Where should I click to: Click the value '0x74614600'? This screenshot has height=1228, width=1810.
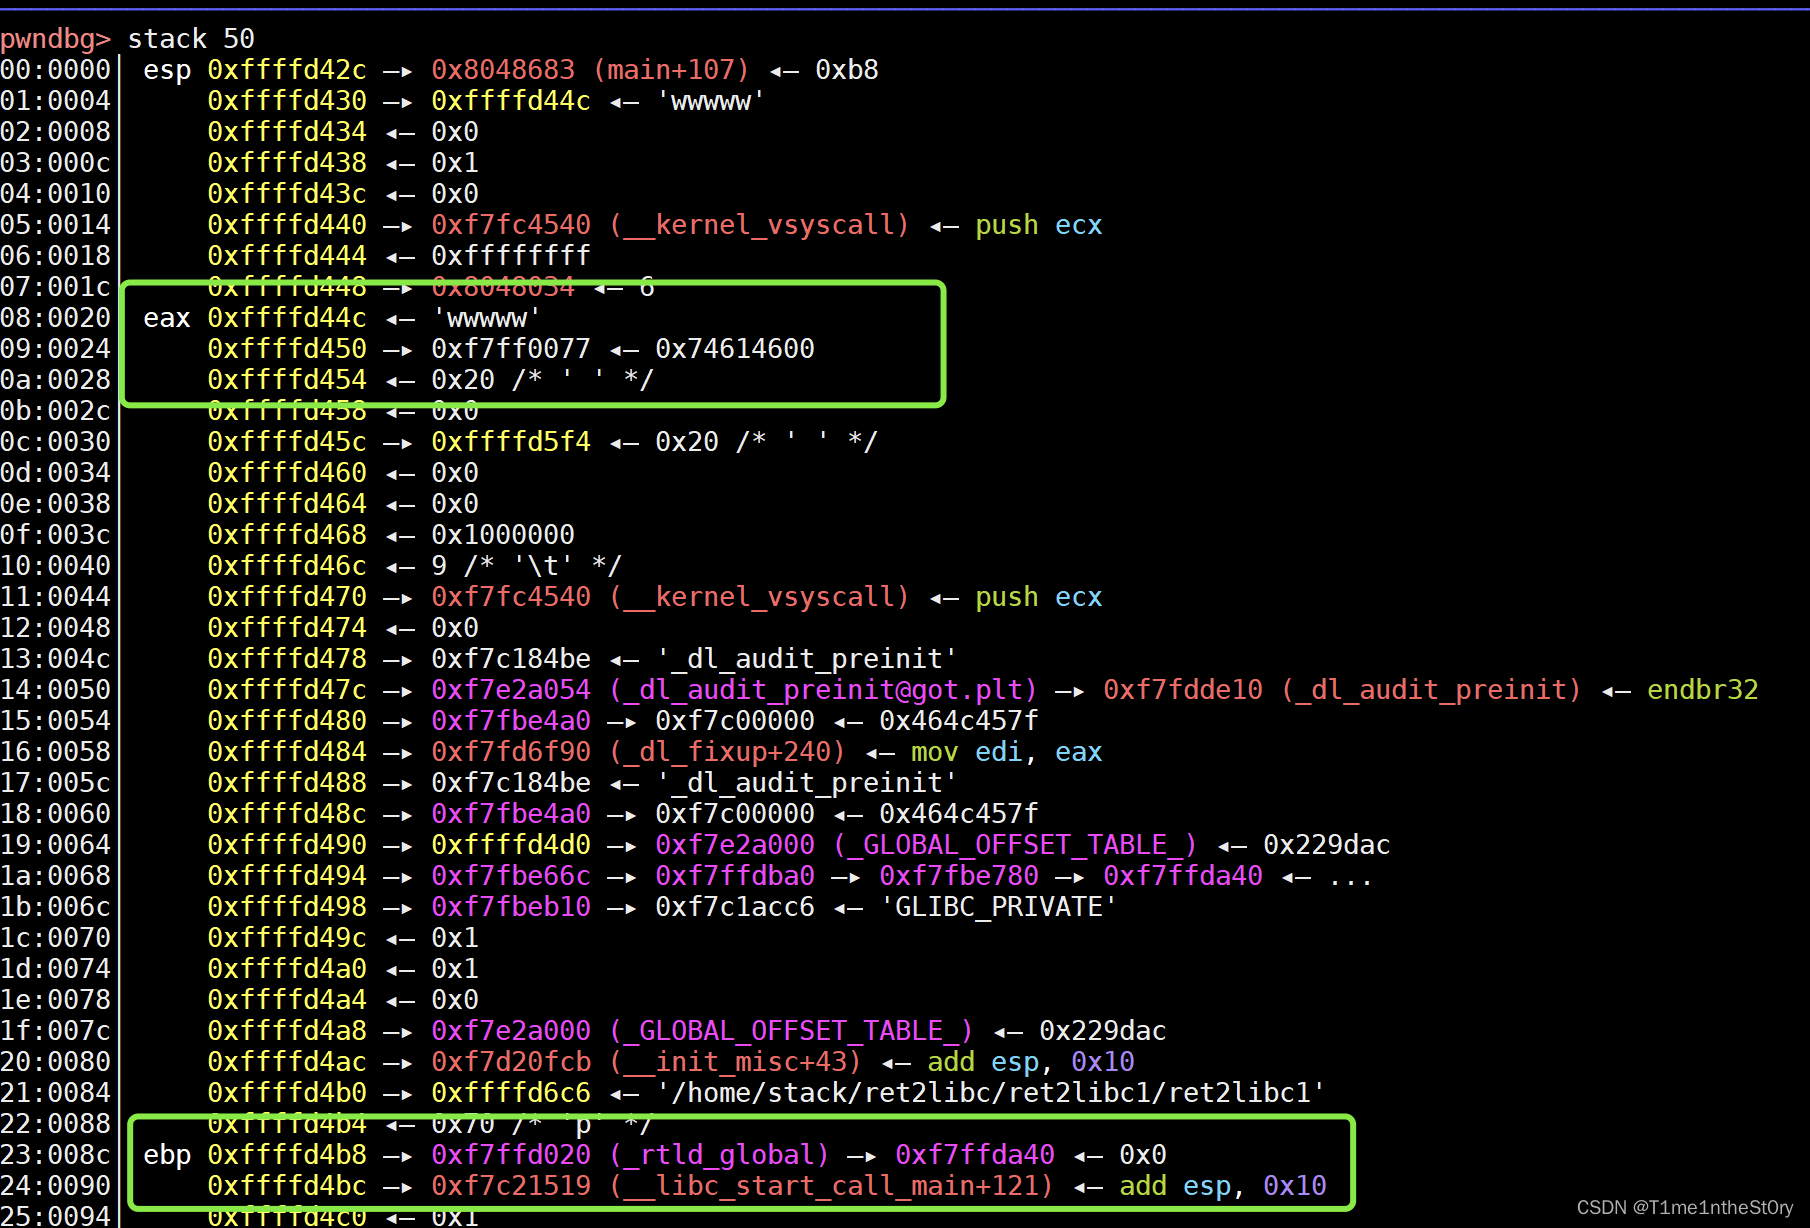(x=735, y=349)
